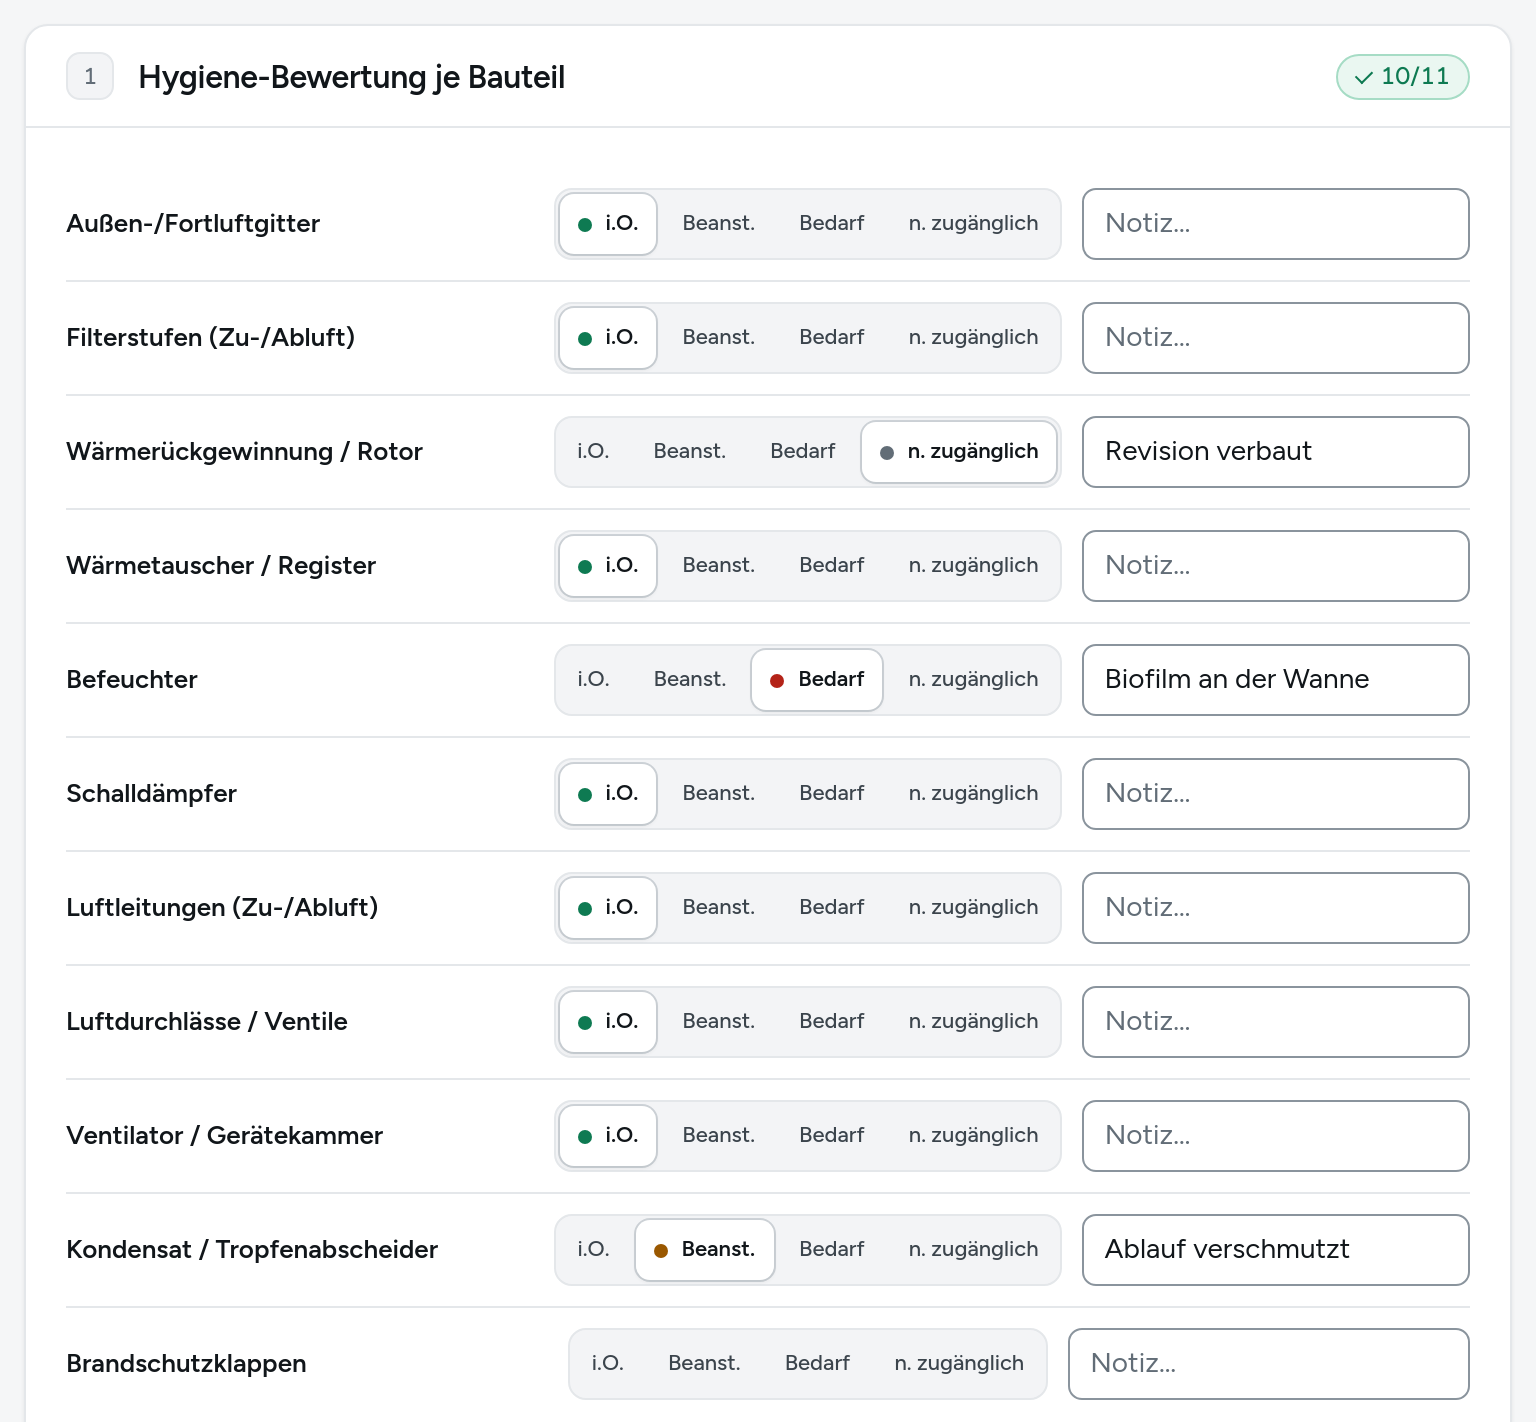1536x1422 pixels.
Task: Choose Beanst. for Ventilator / Gerätekammer
Action: (x=719, y=1136)
